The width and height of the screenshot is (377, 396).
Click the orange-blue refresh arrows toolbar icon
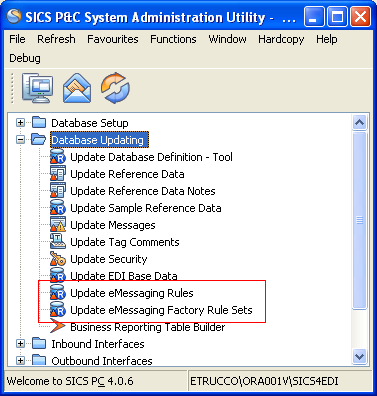115,88
